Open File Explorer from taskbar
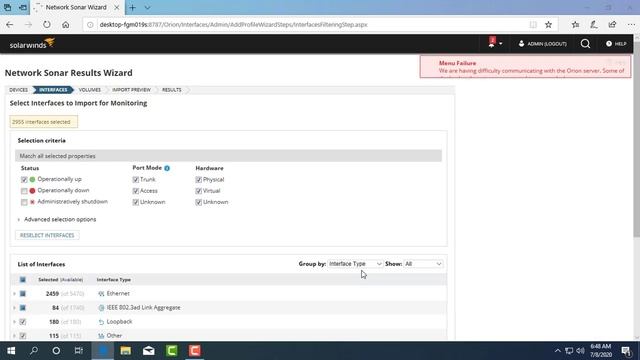Viewport: 640px width, 360px height. pyautogui.click(x=126, y=351)
